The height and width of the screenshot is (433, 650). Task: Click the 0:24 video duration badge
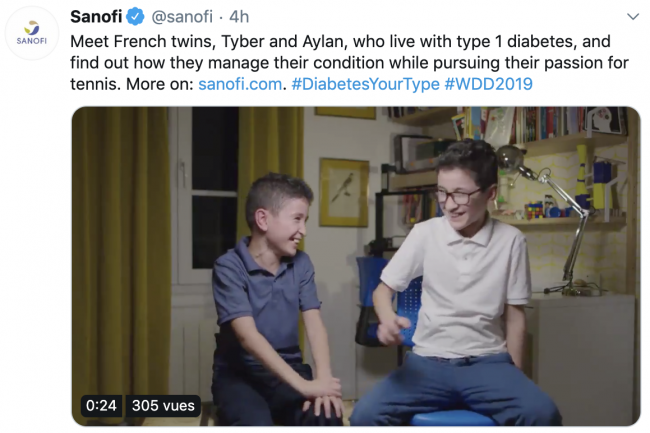click(101, 405)
